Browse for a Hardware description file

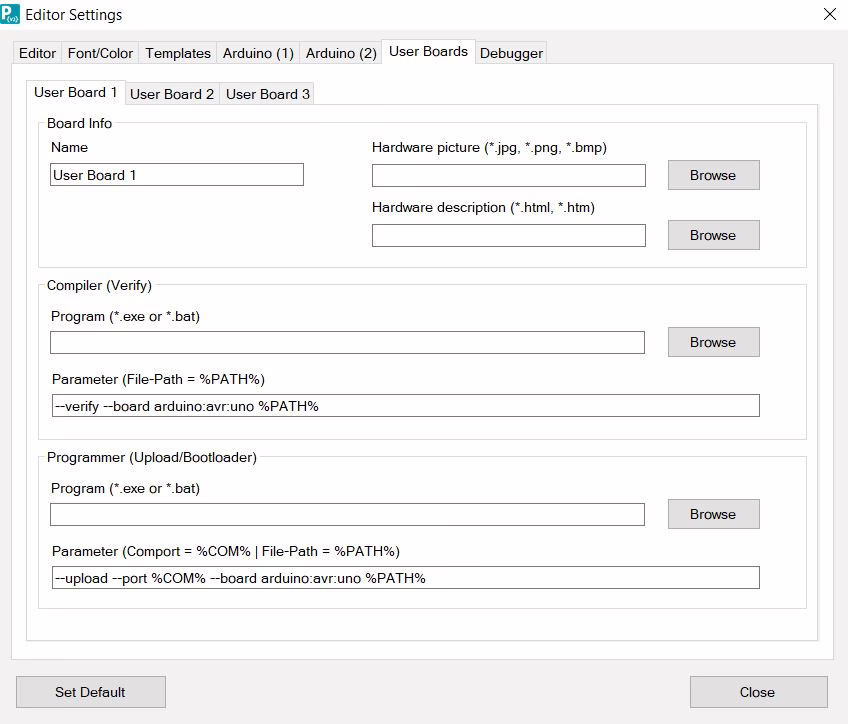tap(713, 235)
